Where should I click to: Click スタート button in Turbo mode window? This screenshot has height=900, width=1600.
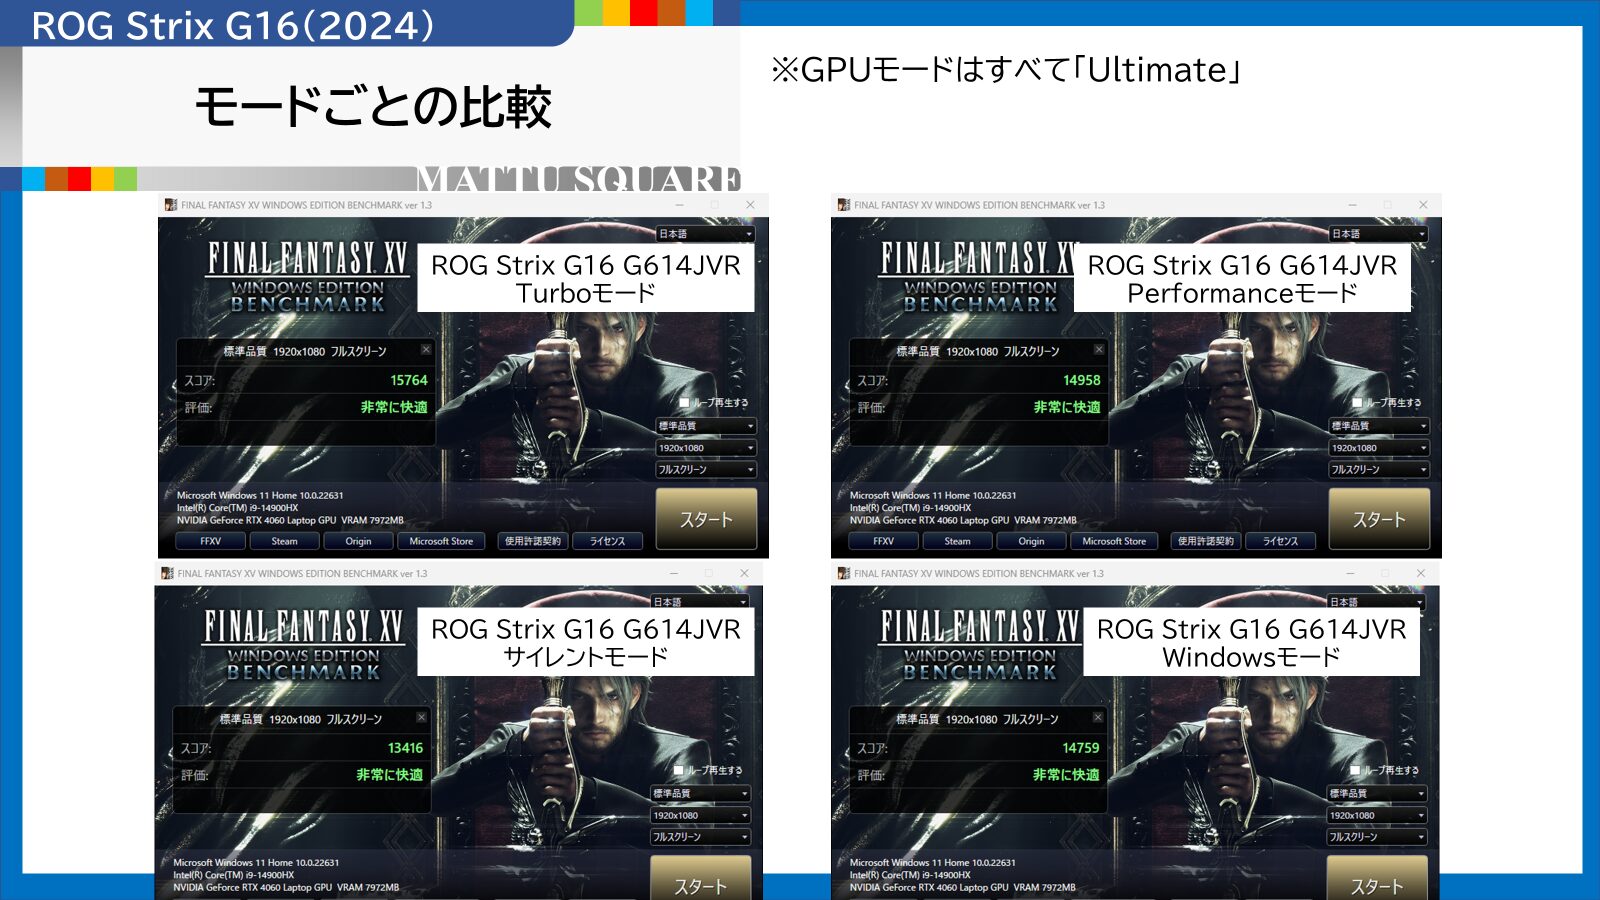point(706,519)
